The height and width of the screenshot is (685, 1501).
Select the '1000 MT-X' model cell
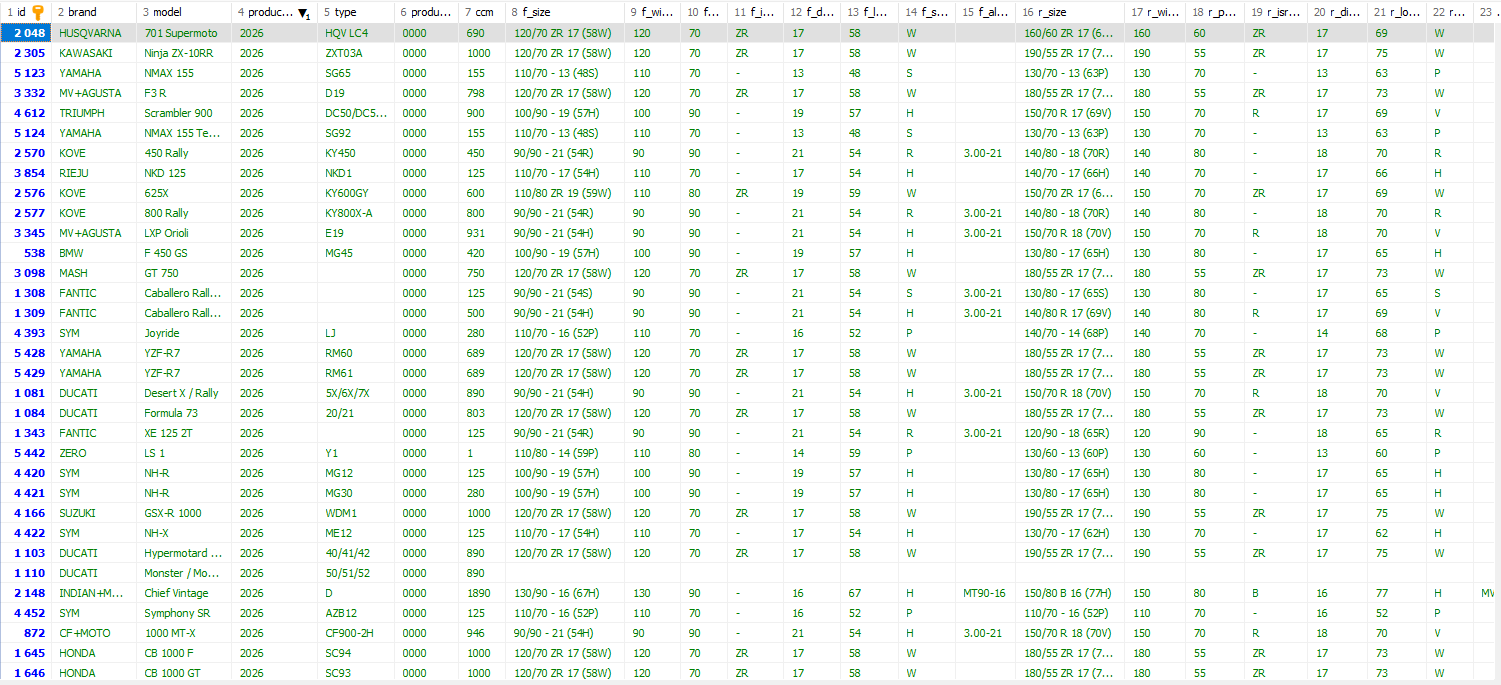(184, 633)
